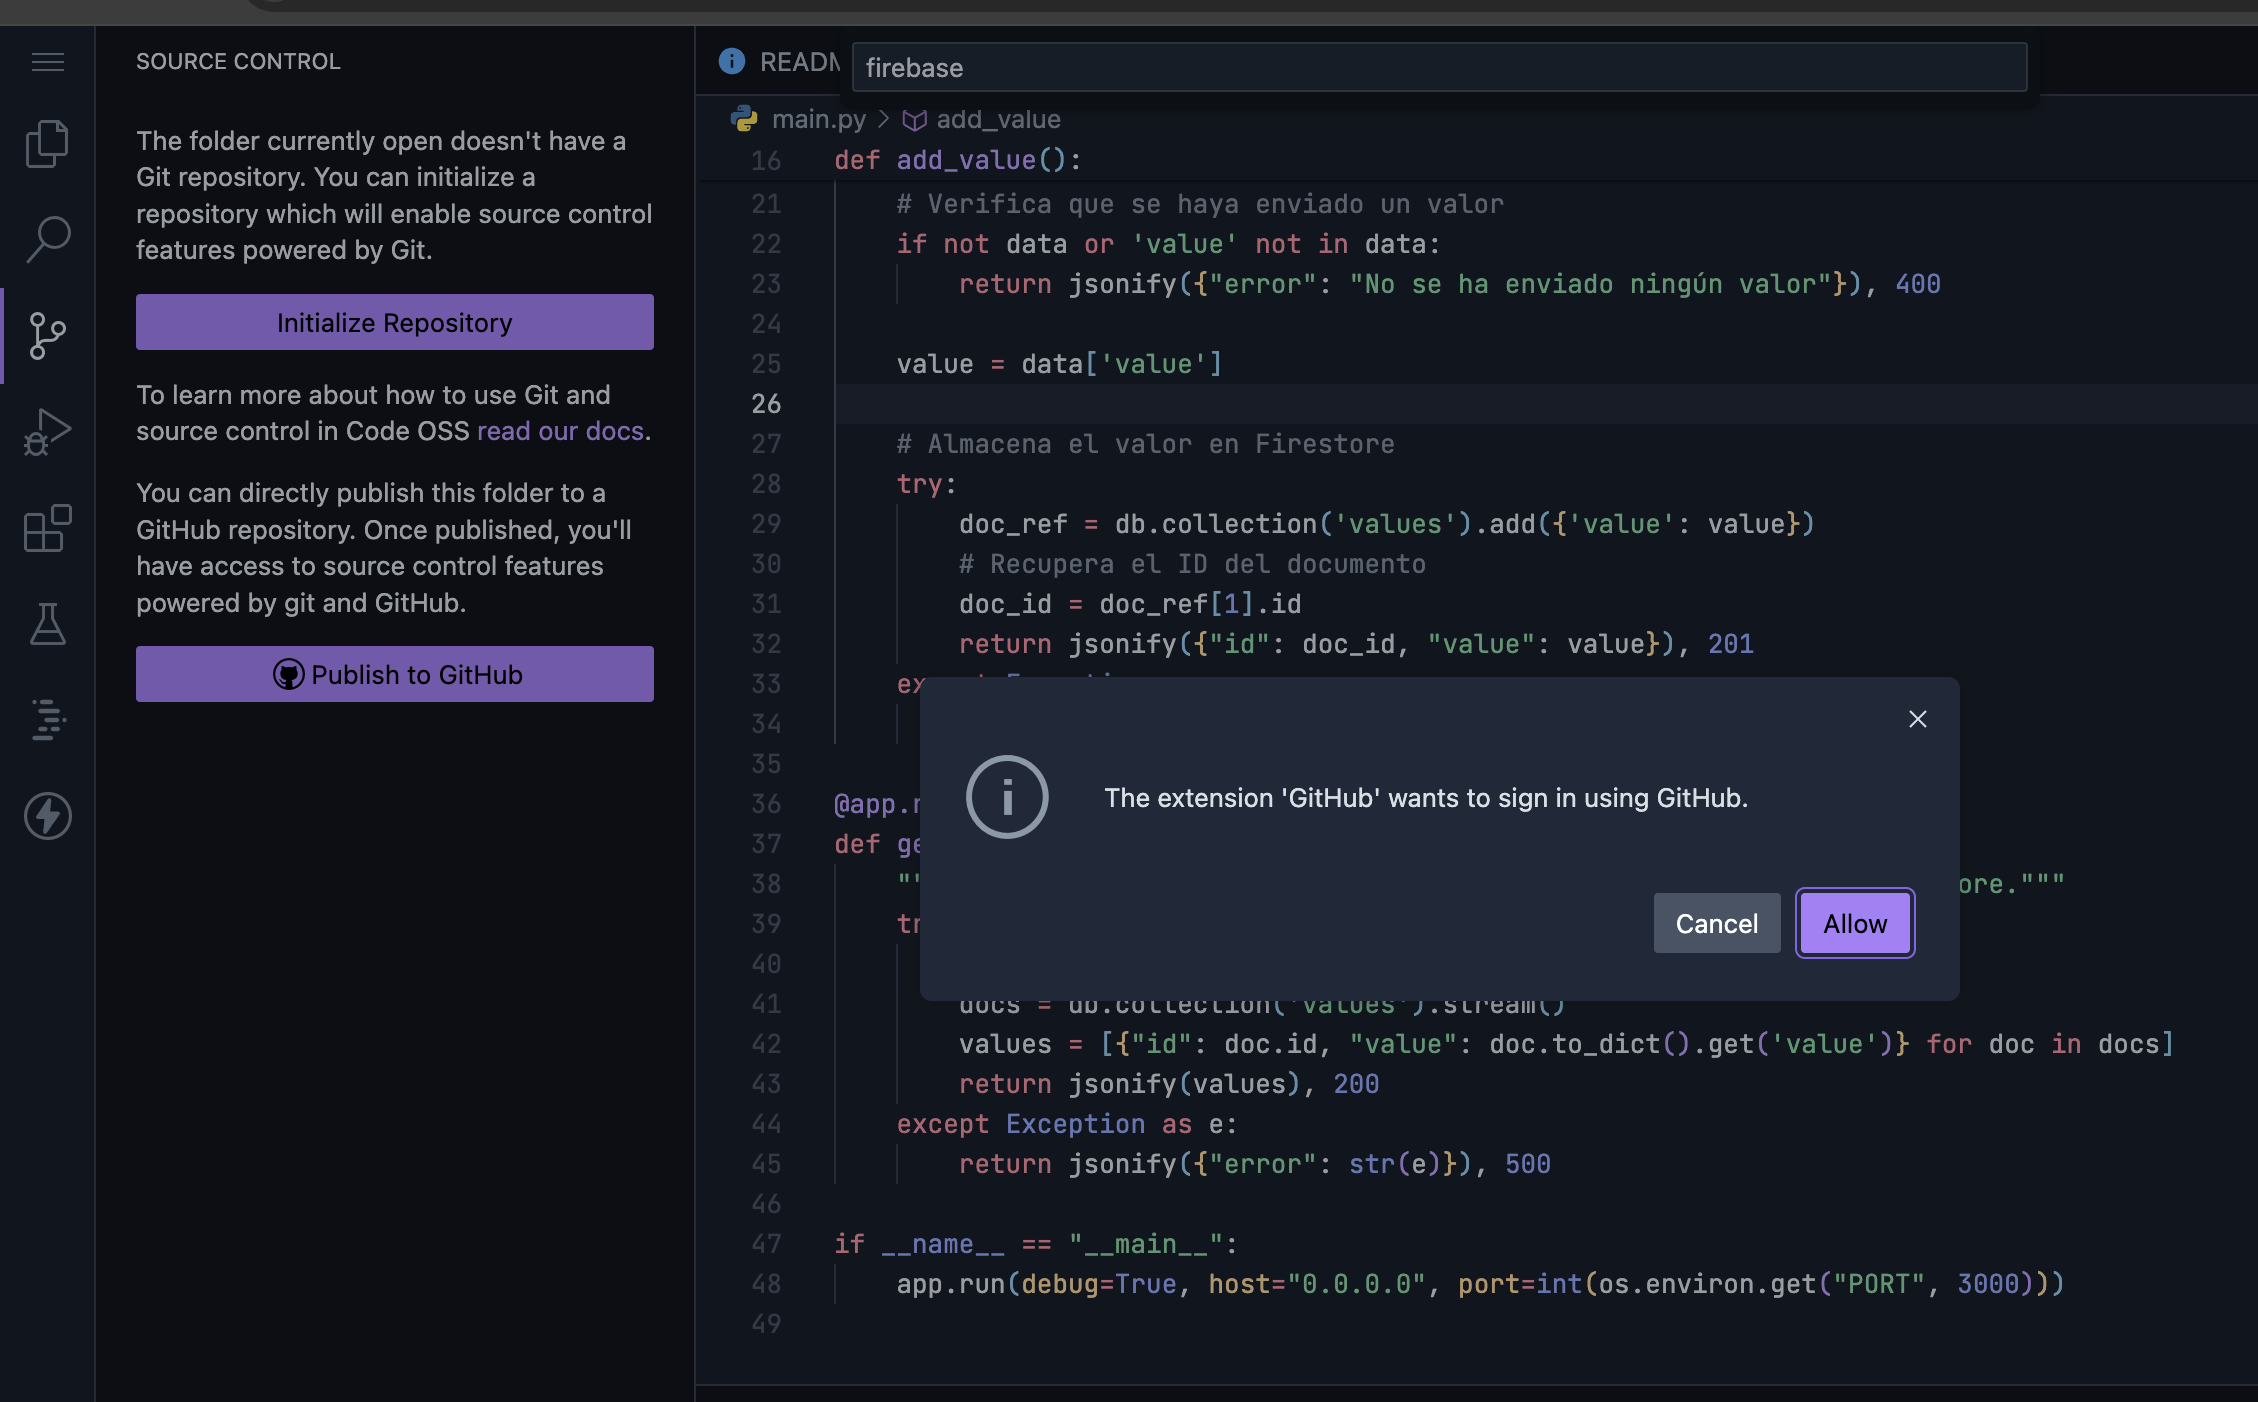Click the firebase input field

[1438, 67]
